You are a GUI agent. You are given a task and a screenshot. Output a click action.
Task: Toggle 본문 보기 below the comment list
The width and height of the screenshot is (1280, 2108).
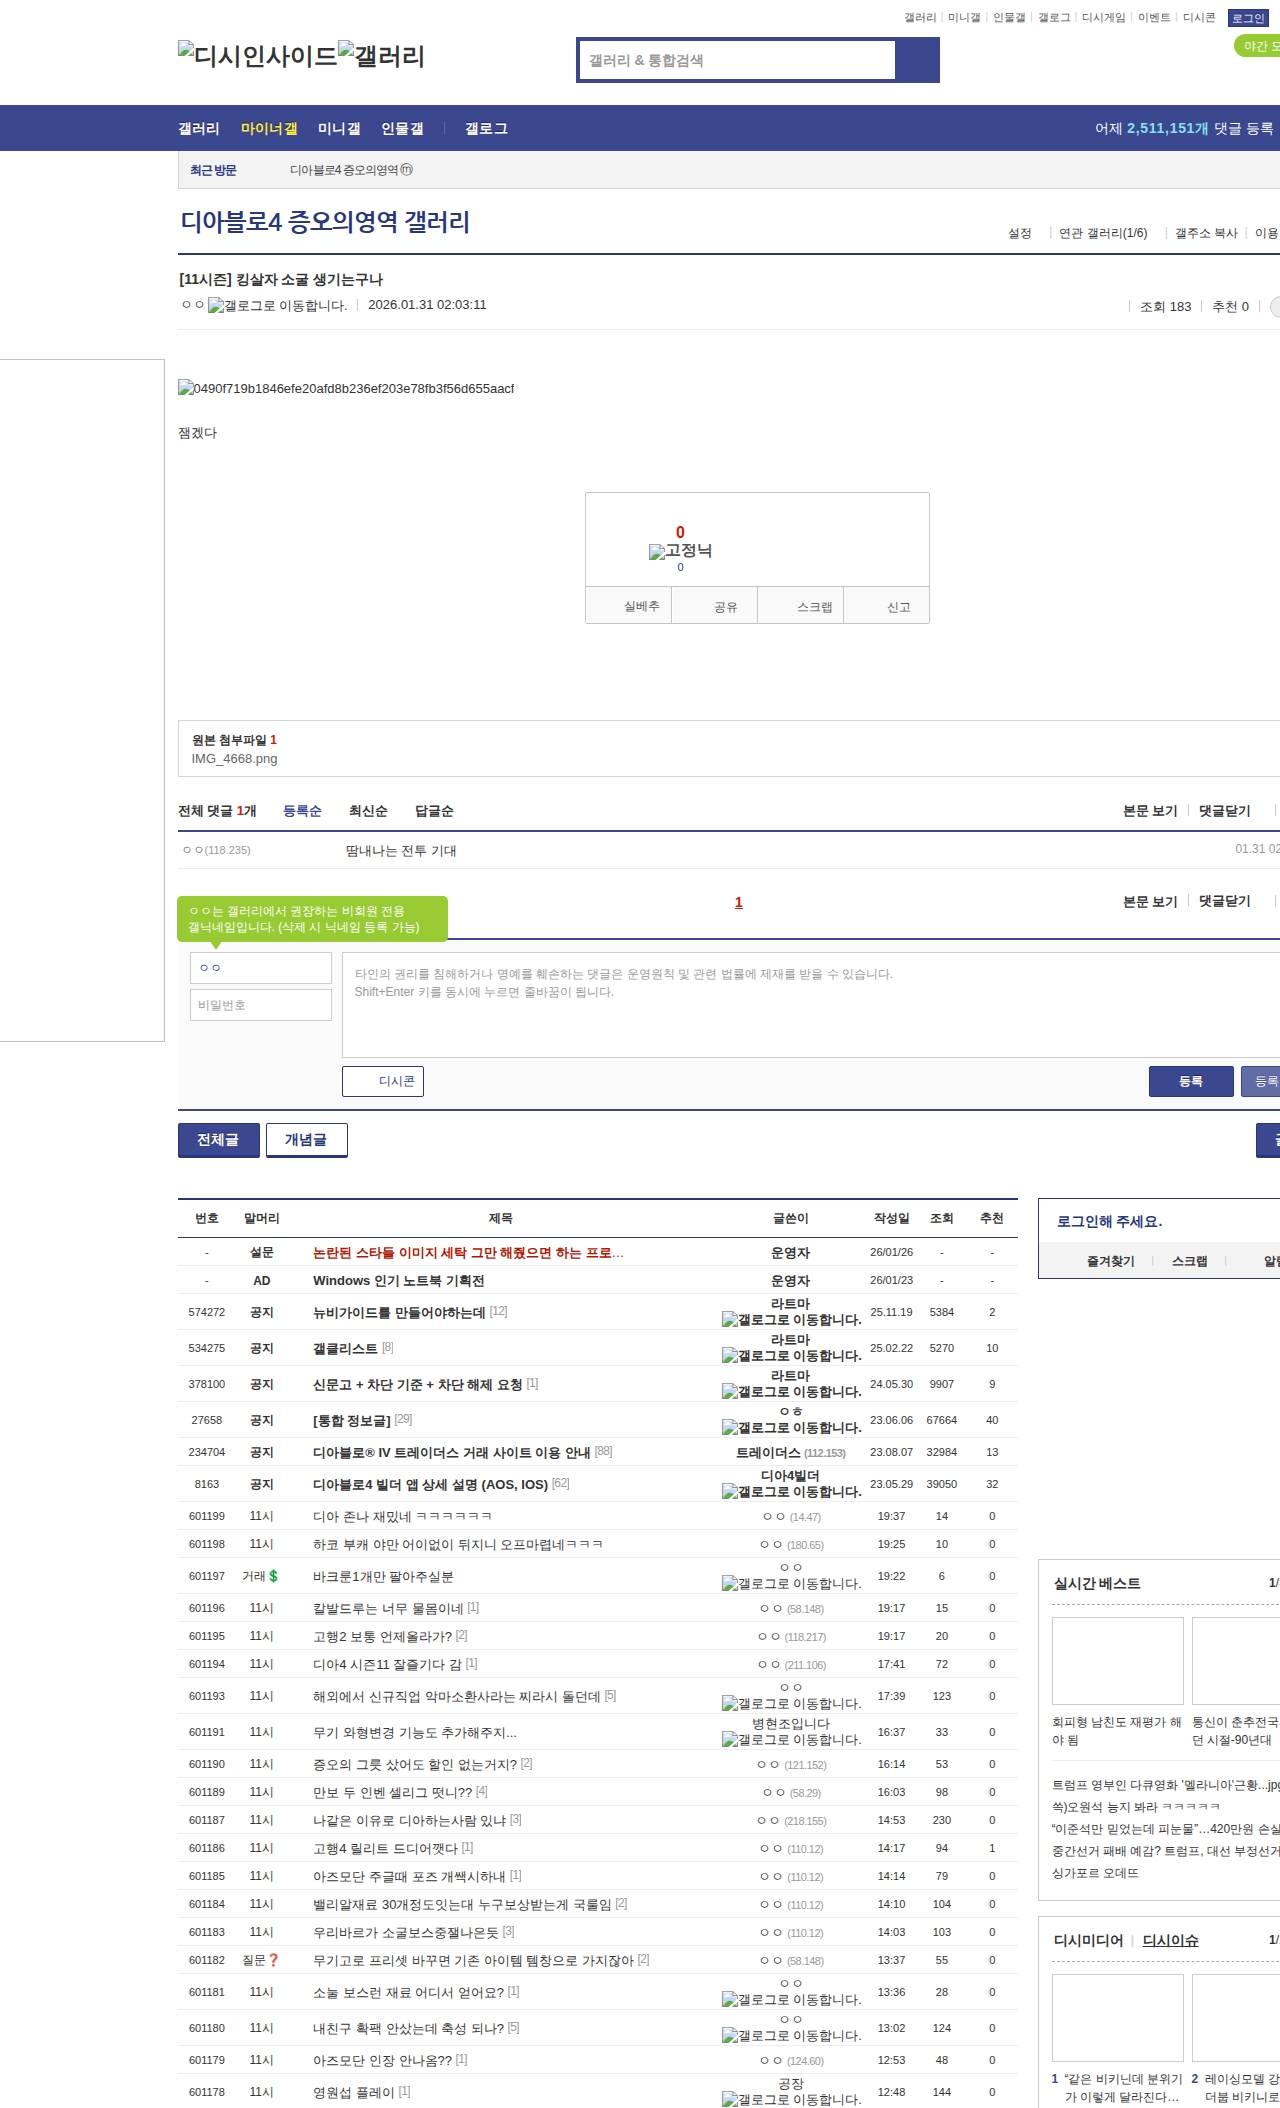[x=1149, y=901]
